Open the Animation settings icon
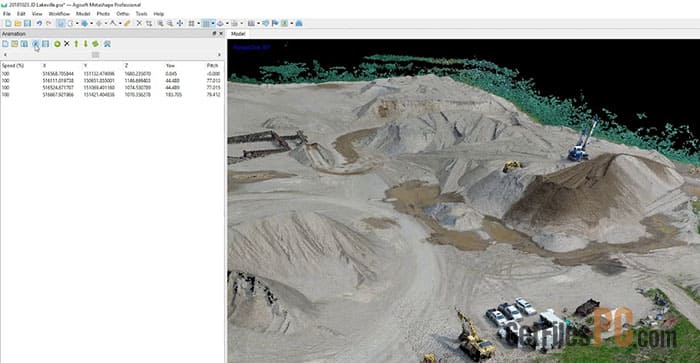 (x=107, y=44)
